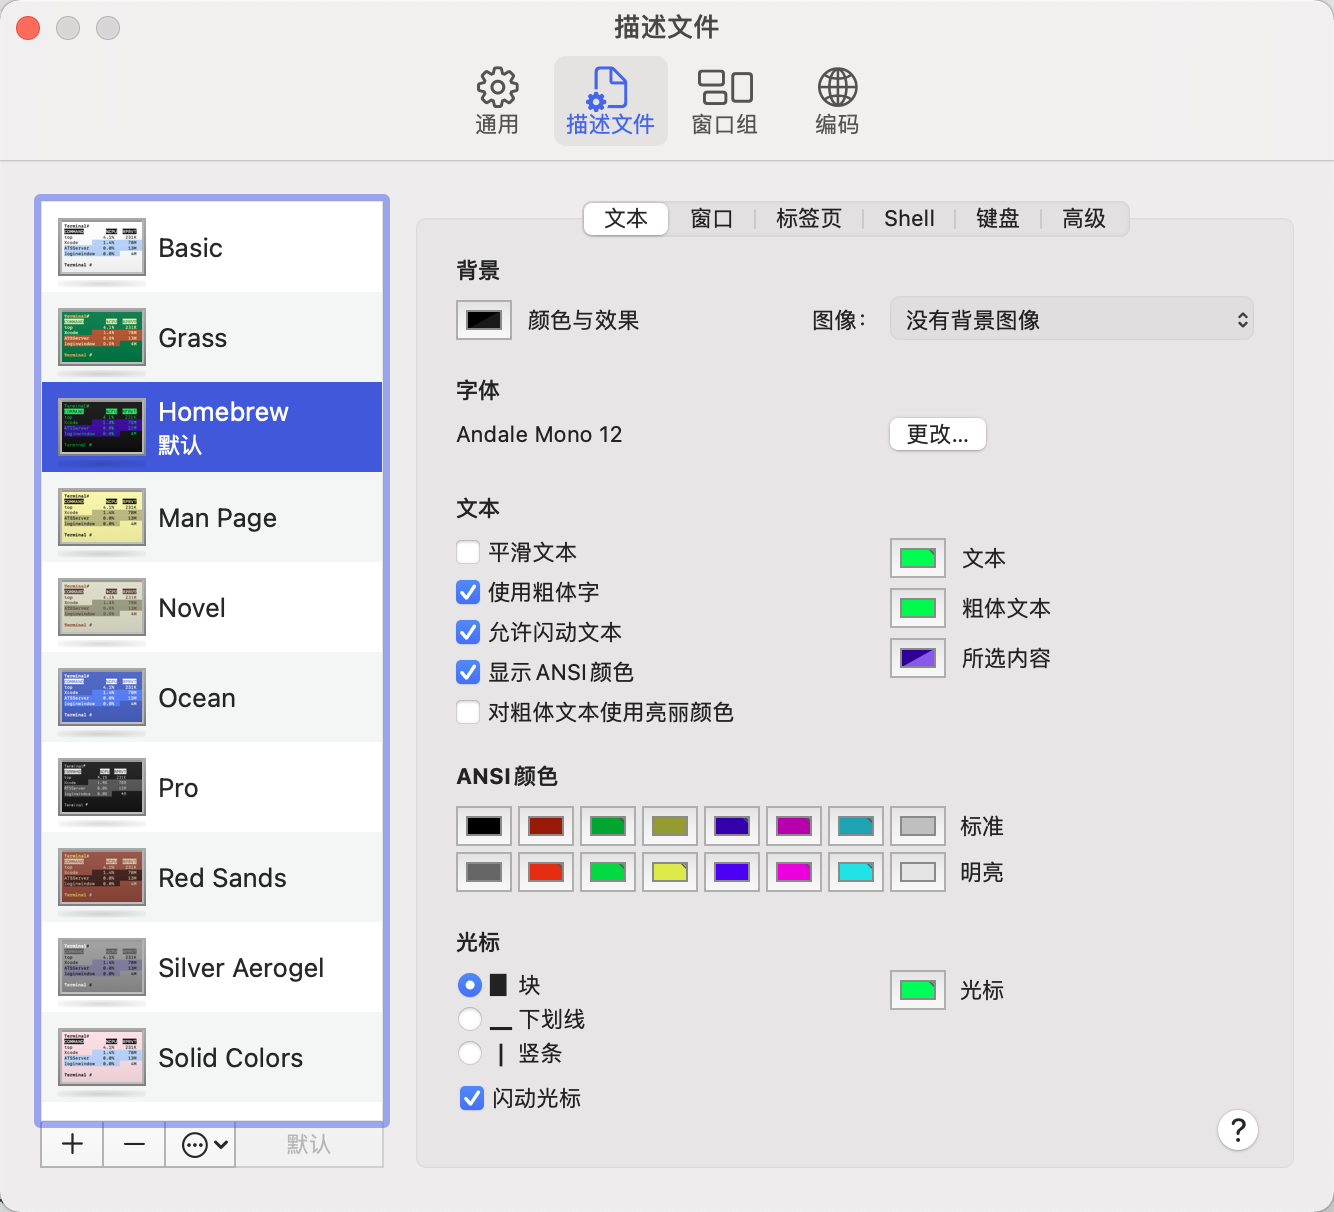Remove selected profile with minus button
Image resolution: width=1334 pixels, height=1212 pixels.
click(135, 1145)
